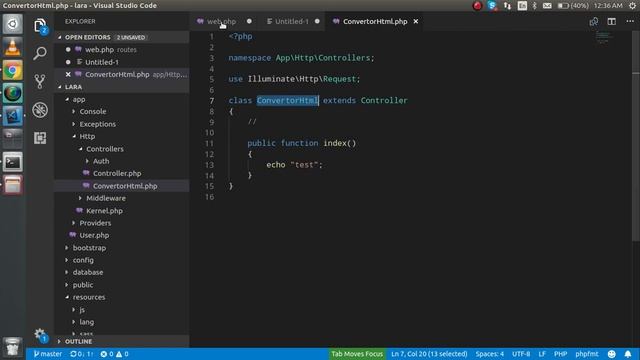Open the Source Control view icon

point(40,81)
